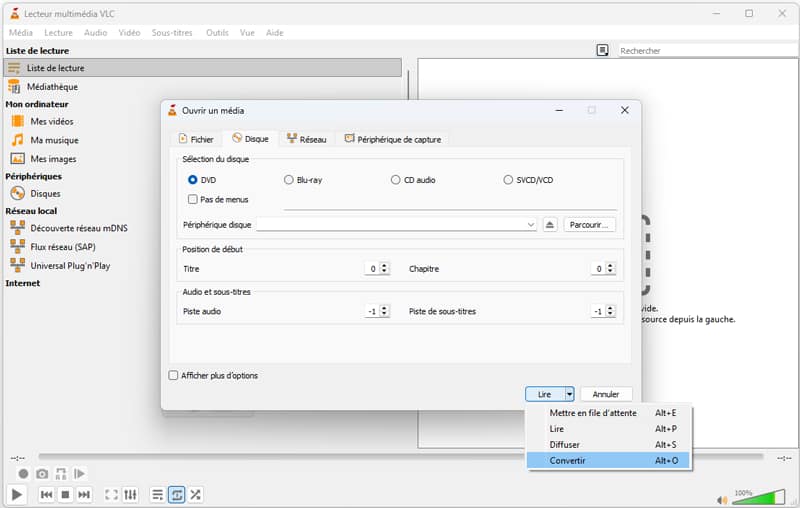Screen dimensions: 800x508
Task: Mute audio using the speaker icon
Action: [x=722, y=499]
